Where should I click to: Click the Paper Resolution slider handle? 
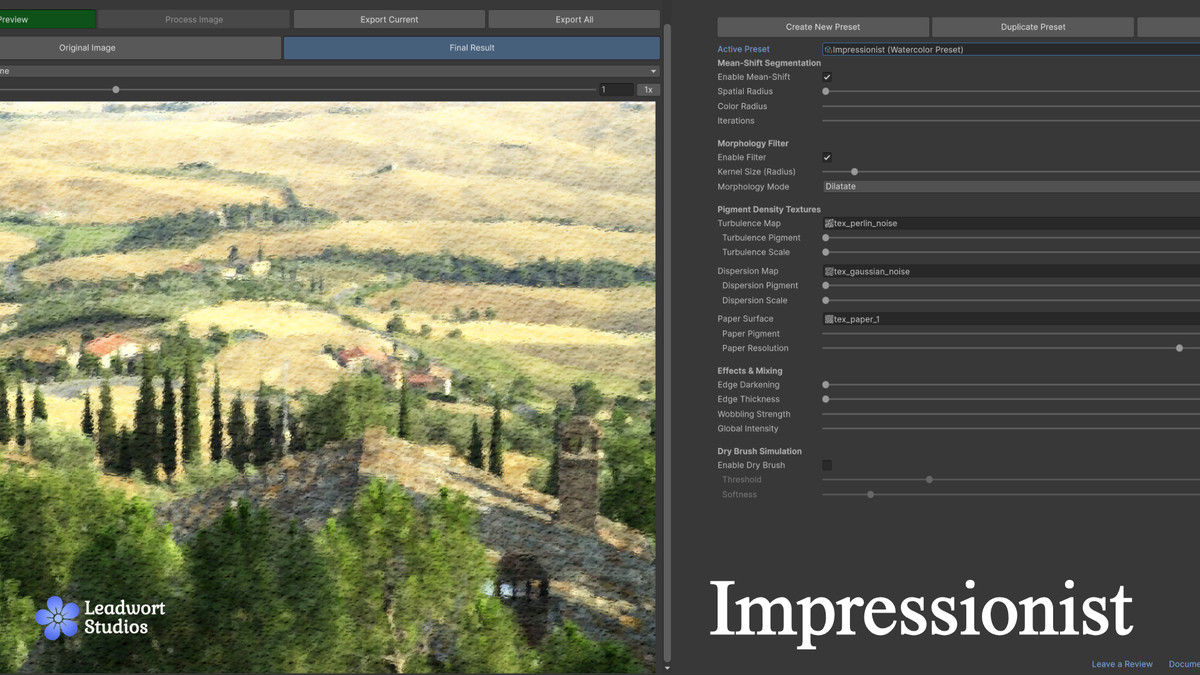1180,348
